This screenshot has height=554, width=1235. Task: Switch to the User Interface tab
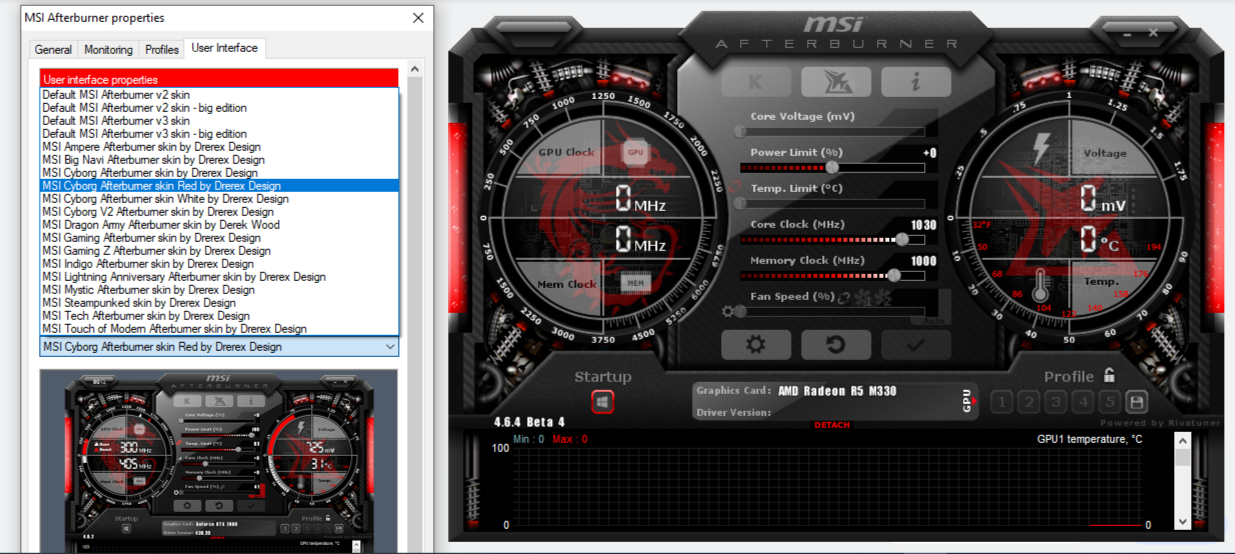pyautogui.click(x=225, y=47)
